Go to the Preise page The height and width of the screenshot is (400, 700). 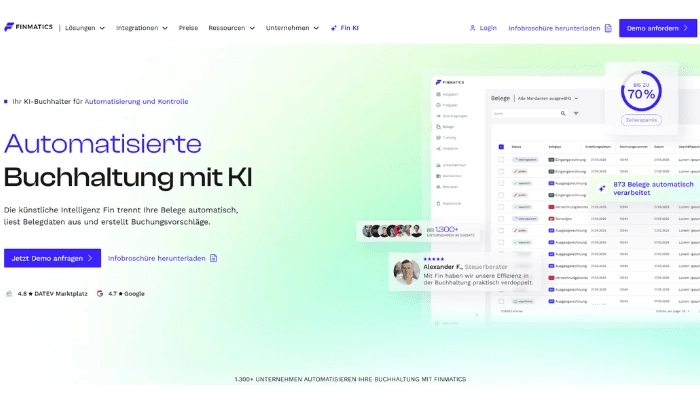[x=188, y=28]
